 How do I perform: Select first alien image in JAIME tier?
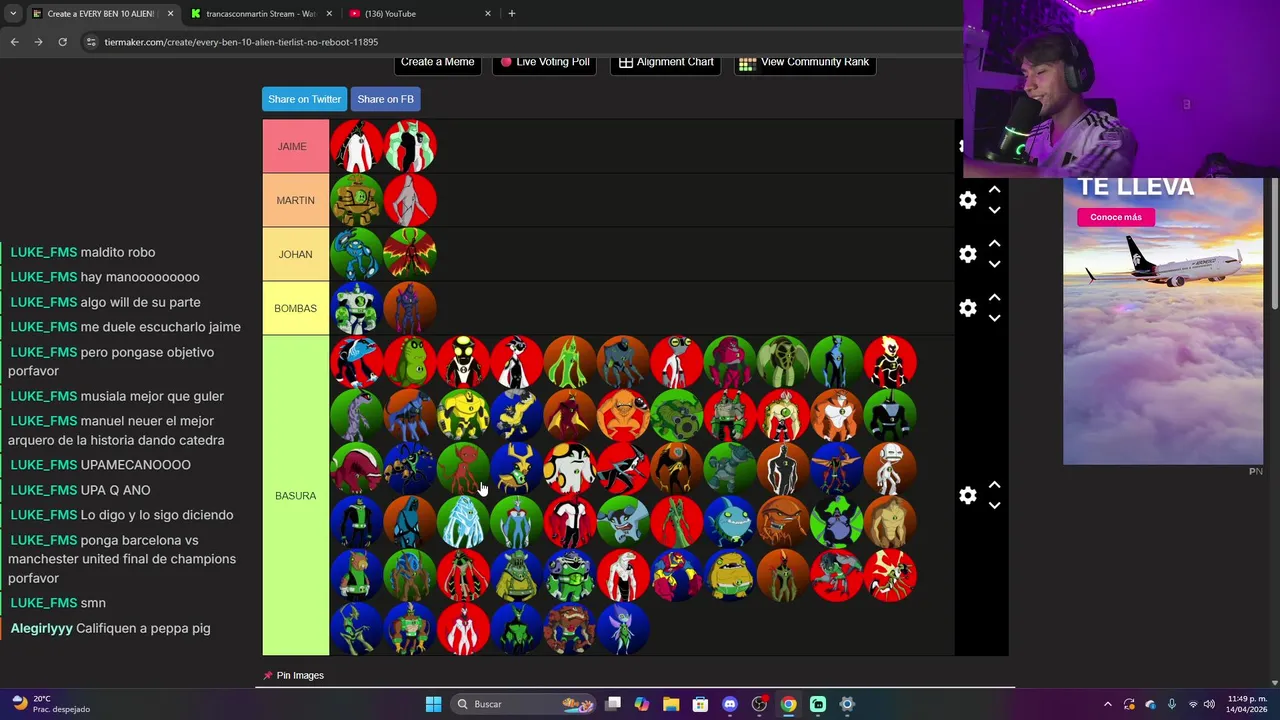point(356,146)
